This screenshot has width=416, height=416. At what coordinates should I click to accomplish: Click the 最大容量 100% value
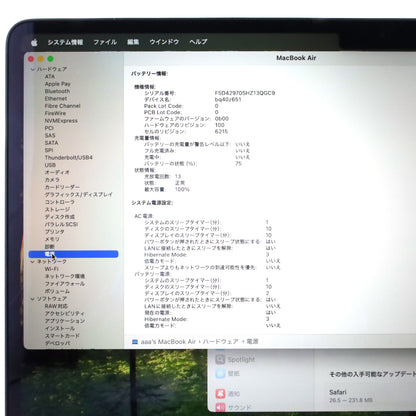(182, 189)
